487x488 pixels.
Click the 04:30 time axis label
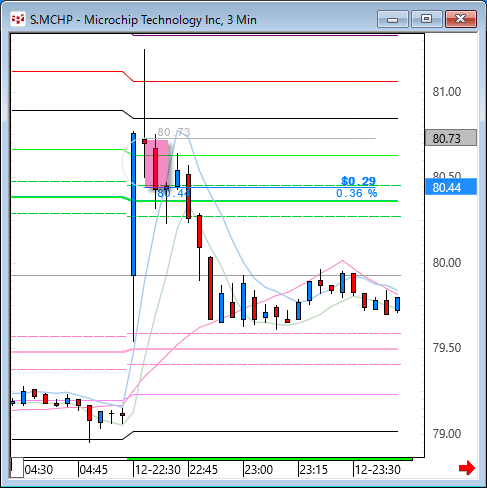[x=39, y=470]
